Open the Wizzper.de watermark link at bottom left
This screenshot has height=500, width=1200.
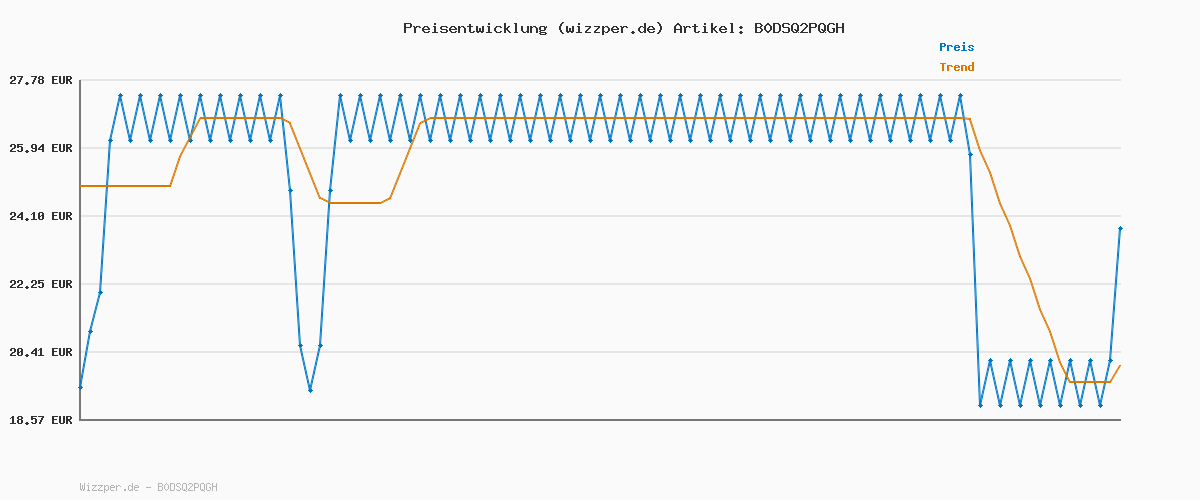pyautogui.click(x=148, y=487)
